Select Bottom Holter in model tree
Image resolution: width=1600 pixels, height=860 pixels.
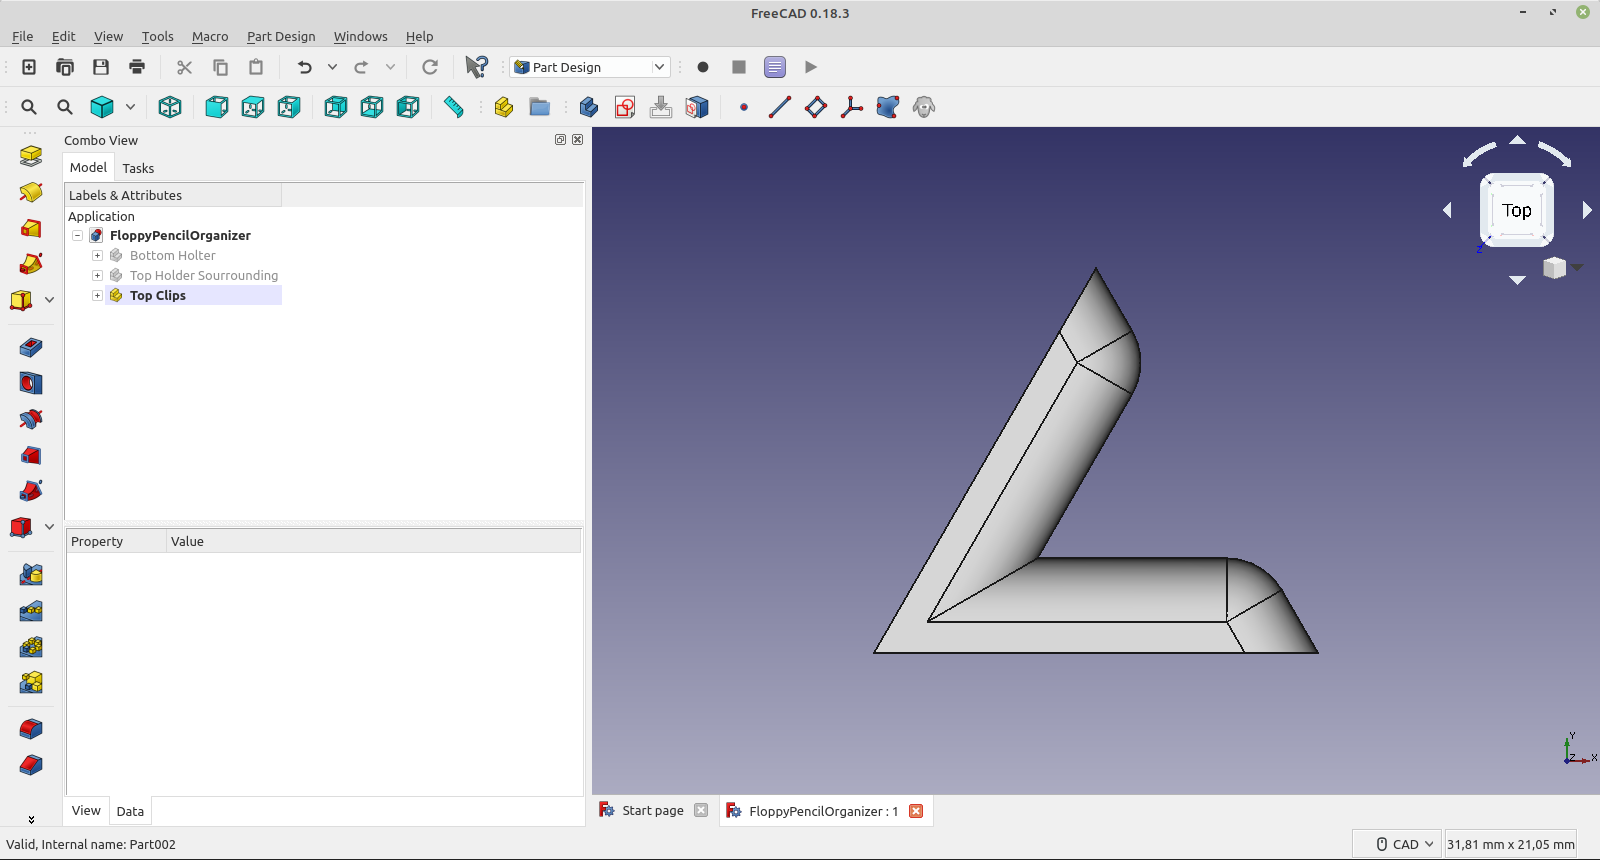pos(173,256)
